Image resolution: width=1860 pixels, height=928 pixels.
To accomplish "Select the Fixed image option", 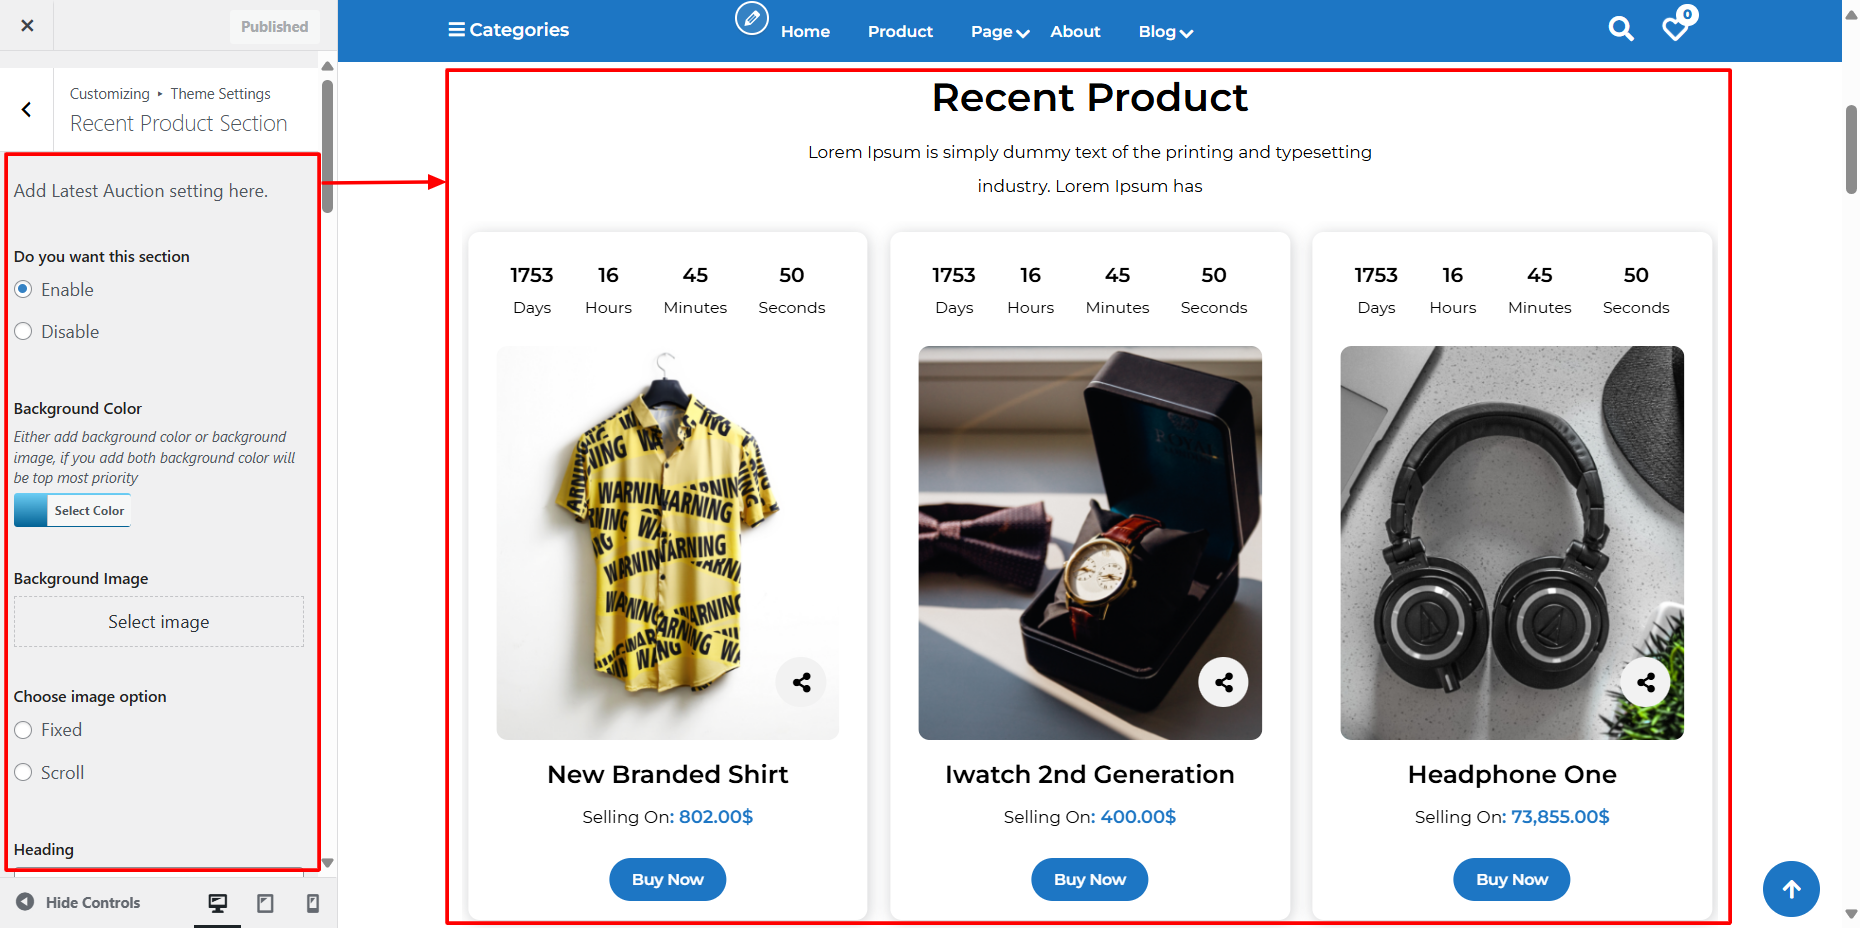I will [x=24, y=730].
